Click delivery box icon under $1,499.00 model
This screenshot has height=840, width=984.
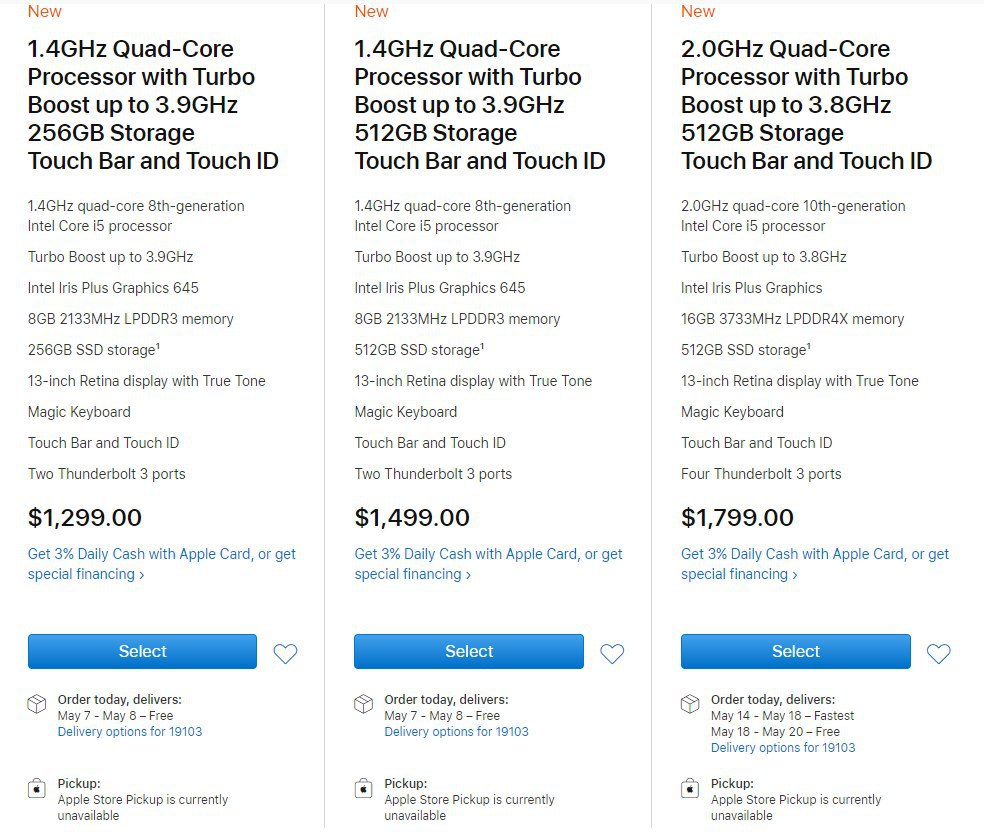click(x=363, y=704)
